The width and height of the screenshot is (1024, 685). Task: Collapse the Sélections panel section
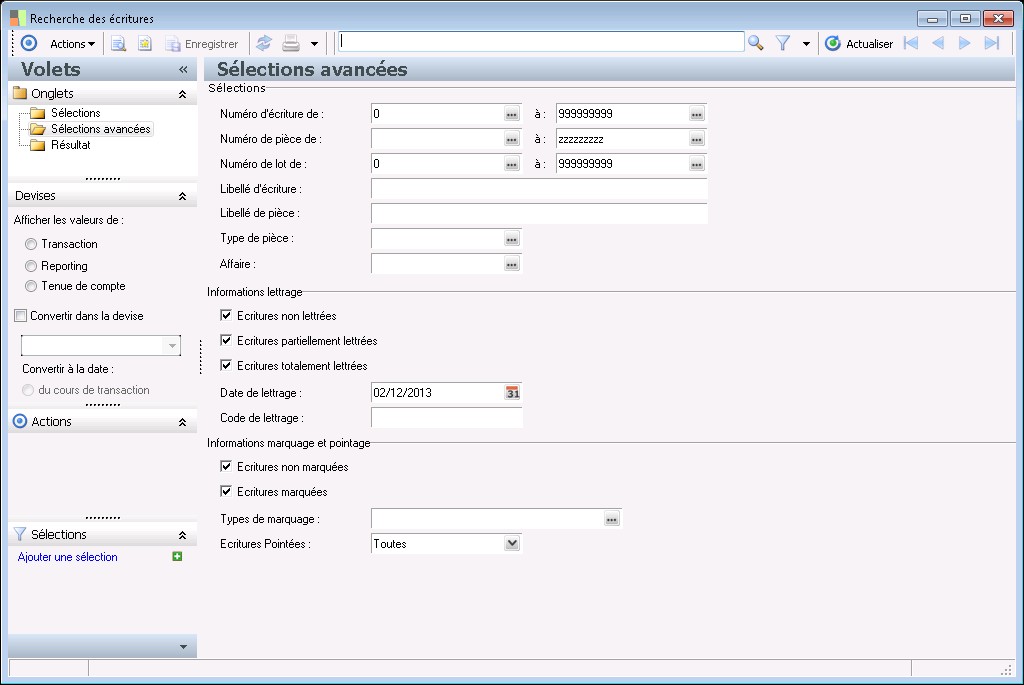pyautogui.click(x=182, y=535)
